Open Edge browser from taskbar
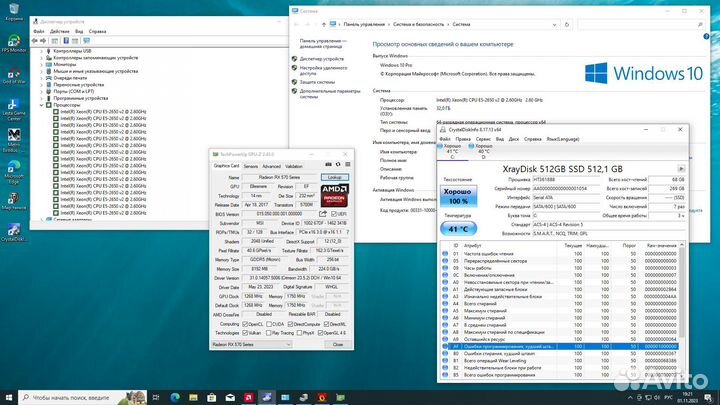This screenshot has width=720, height=405. click(175, 397)
